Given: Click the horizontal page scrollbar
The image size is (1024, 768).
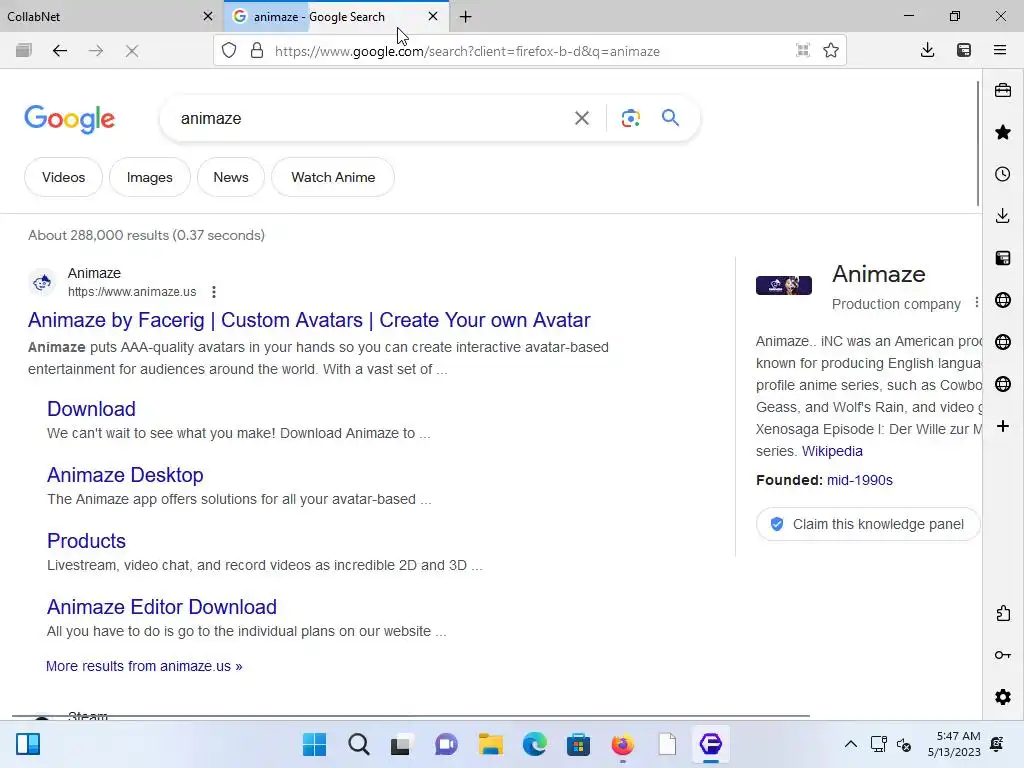Looking at the screenshot, I should click(x=411, y=716).
